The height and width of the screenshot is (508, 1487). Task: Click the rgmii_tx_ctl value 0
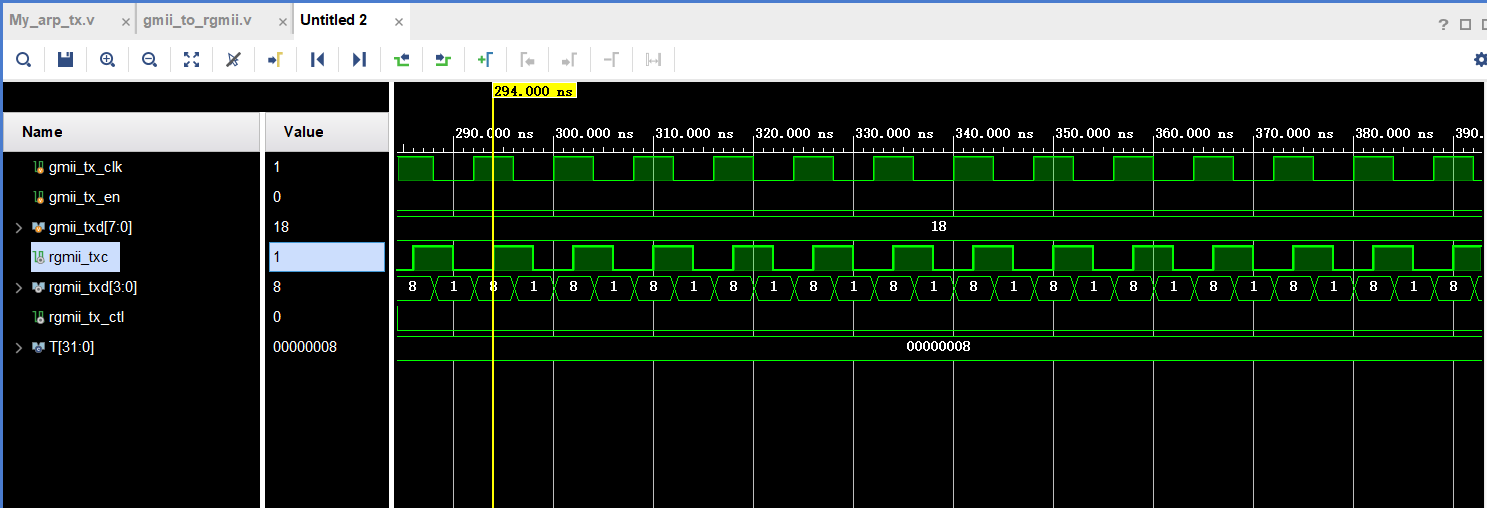click(x=277, y=317)
